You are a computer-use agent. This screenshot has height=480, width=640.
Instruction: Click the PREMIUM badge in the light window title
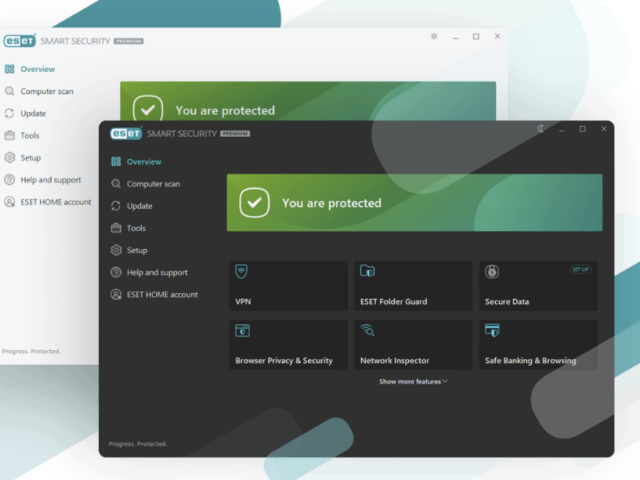pos(129,41)
